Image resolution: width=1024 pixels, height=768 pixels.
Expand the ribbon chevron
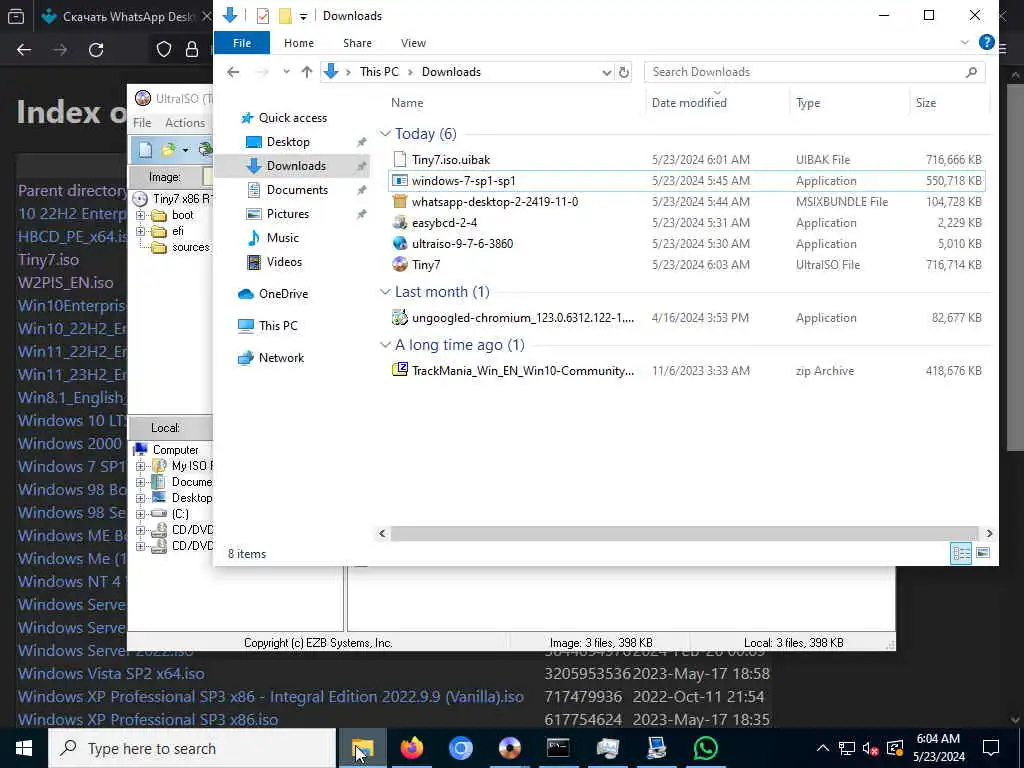point(965,42)
